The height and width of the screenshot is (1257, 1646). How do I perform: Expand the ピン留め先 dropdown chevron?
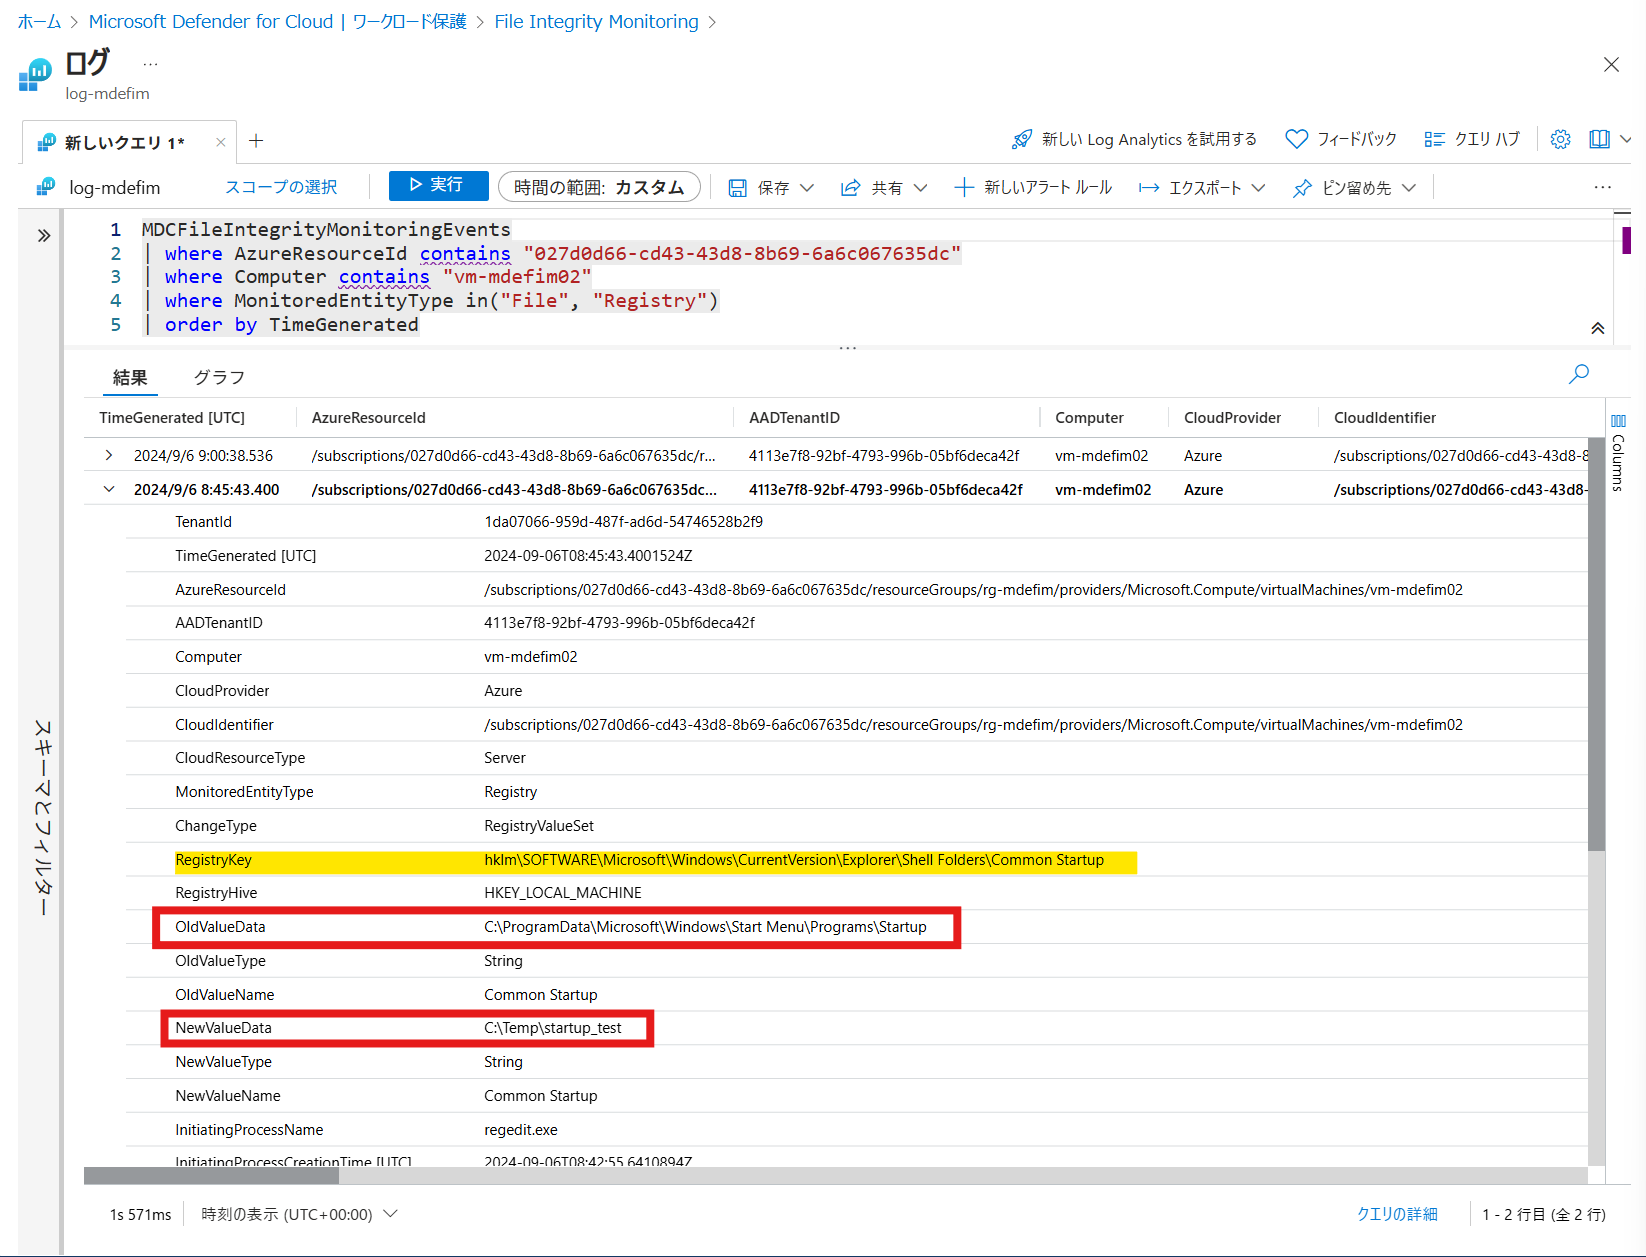pos(1409,188)
